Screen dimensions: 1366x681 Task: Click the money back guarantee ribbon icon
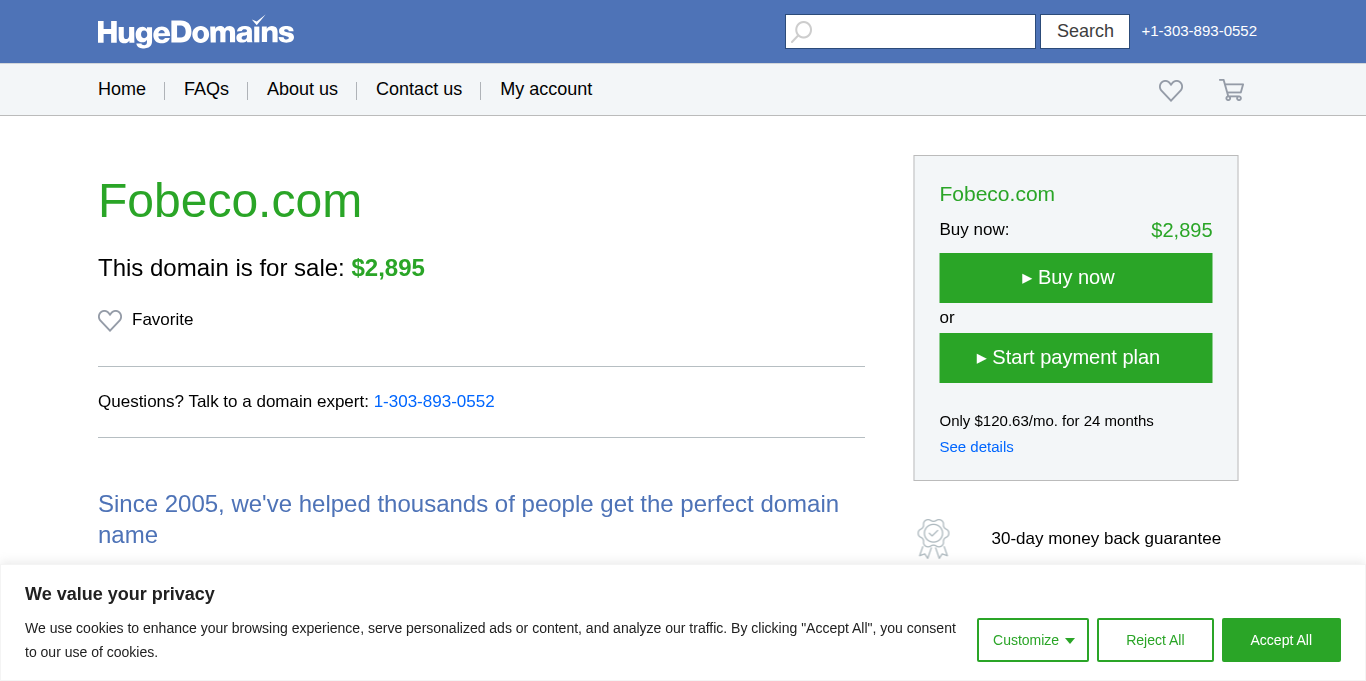click(933, 538)
